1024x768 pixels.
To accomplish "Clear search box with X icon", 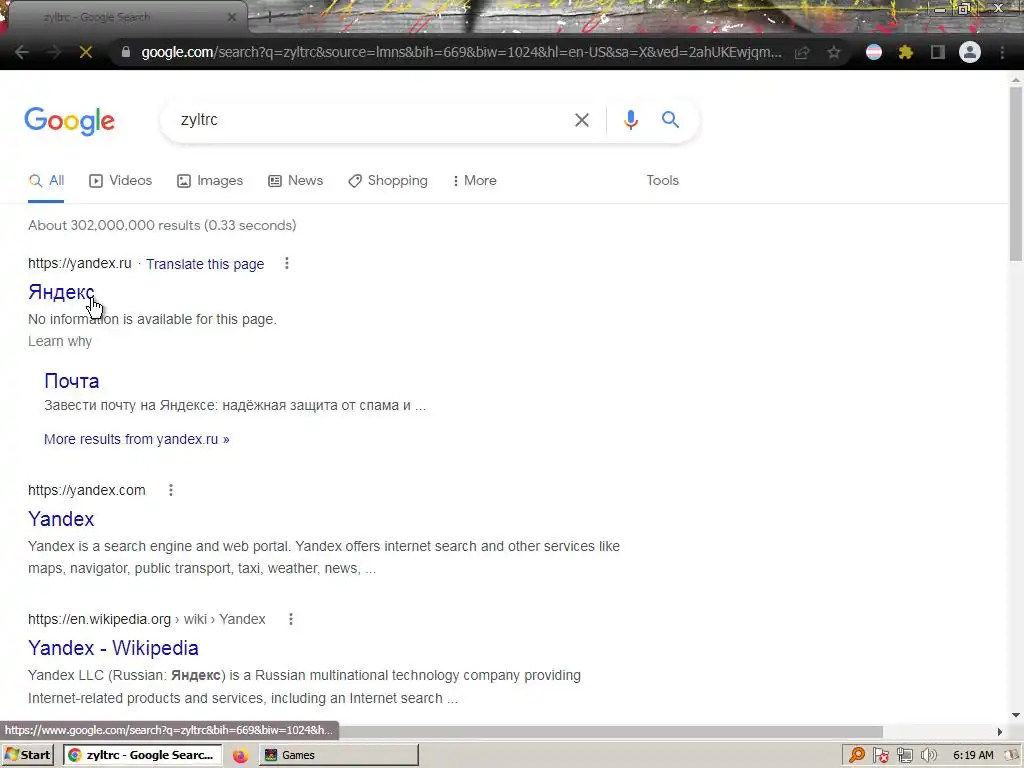I will pos(581,120).
